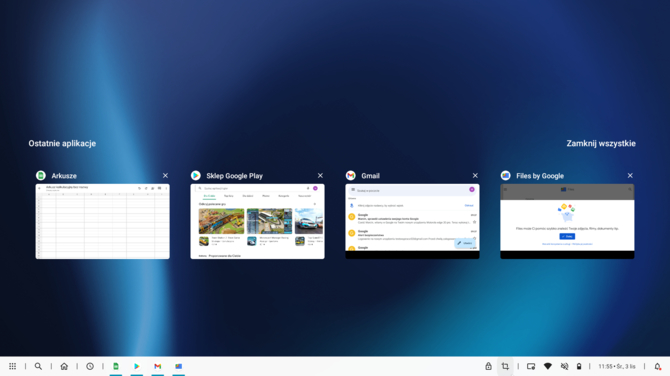Close the Arkusze recent app card
The image size is (670, 376).
tap(165, 176)
